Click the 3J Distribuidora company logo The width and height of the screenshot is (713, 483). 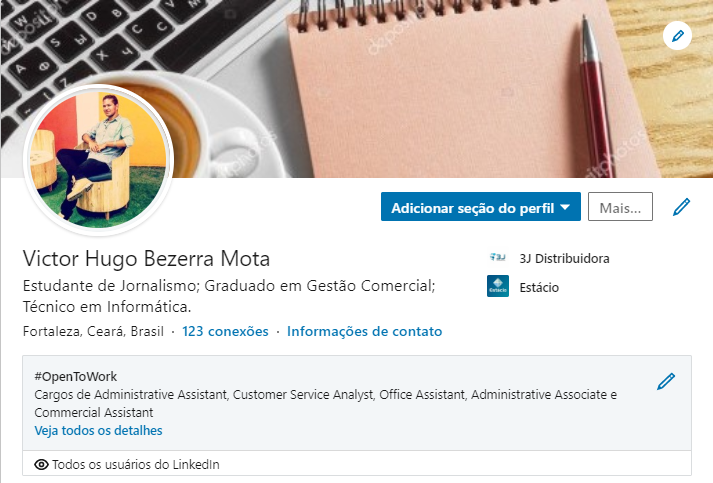pos(497,258)
